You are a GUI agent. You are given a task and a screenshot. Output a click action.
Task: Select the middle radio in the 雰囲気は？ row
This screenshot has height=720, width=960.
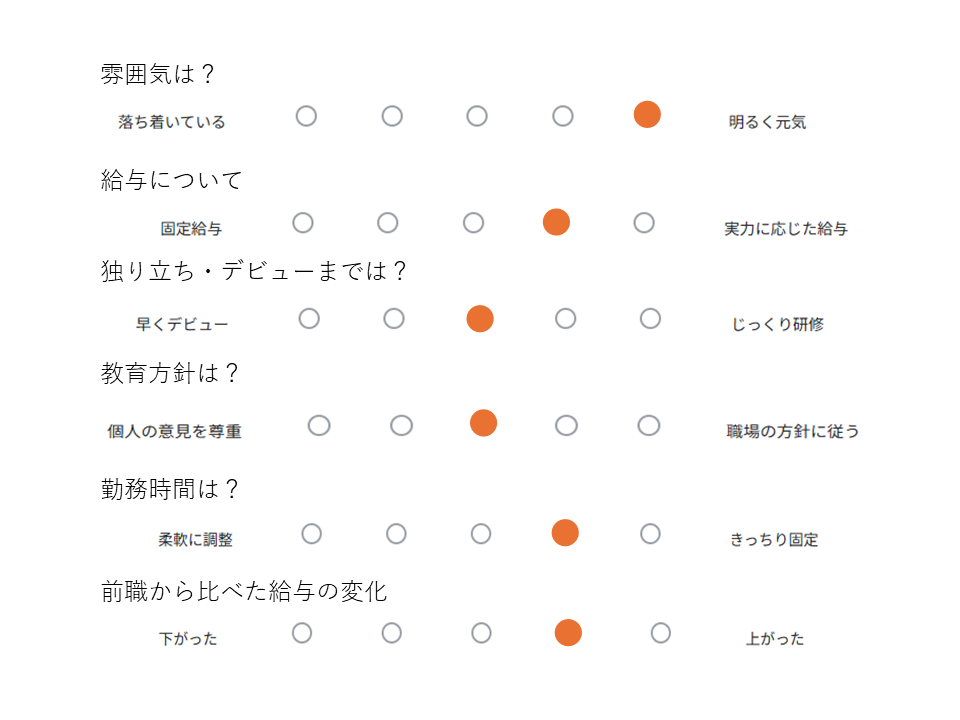(x=477, y=116)
